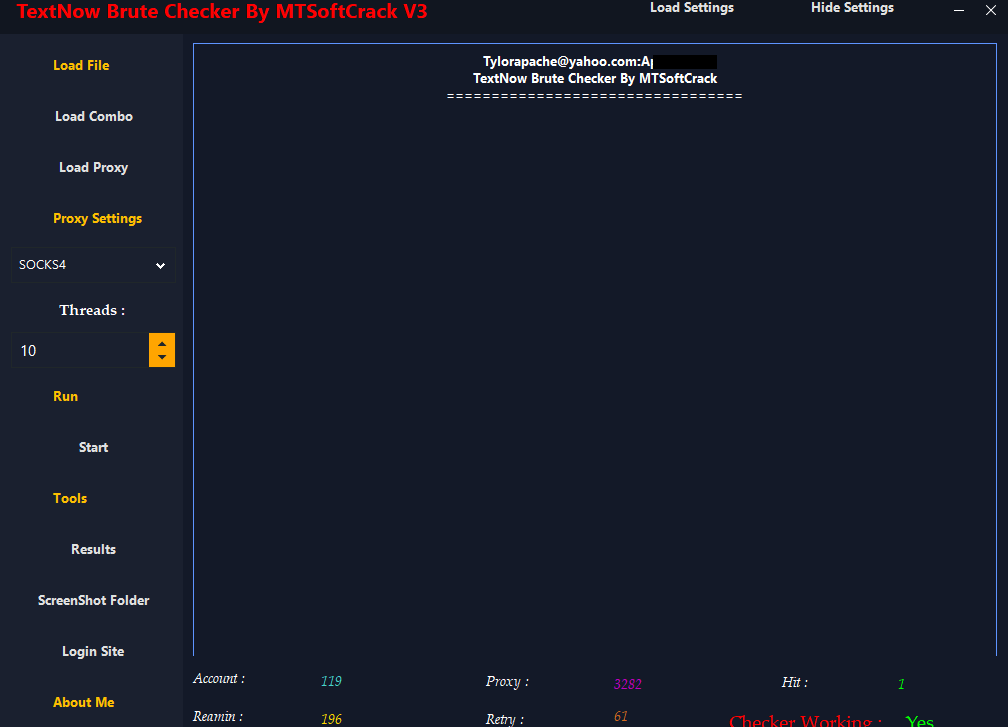Open the ScreenShot Folder
Viewport: 1008px width, 727px height.
tap(93, 600)
